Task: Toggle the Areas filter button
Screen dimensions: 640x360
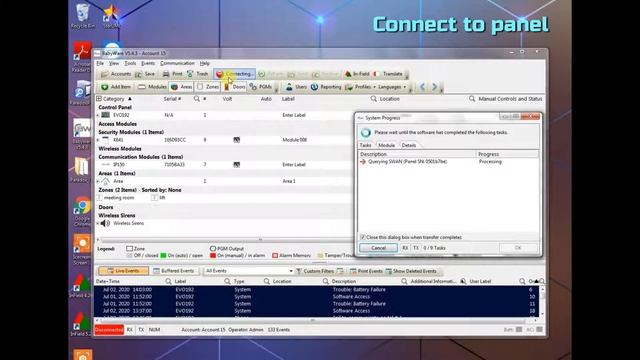Action: tap(182, 87)
